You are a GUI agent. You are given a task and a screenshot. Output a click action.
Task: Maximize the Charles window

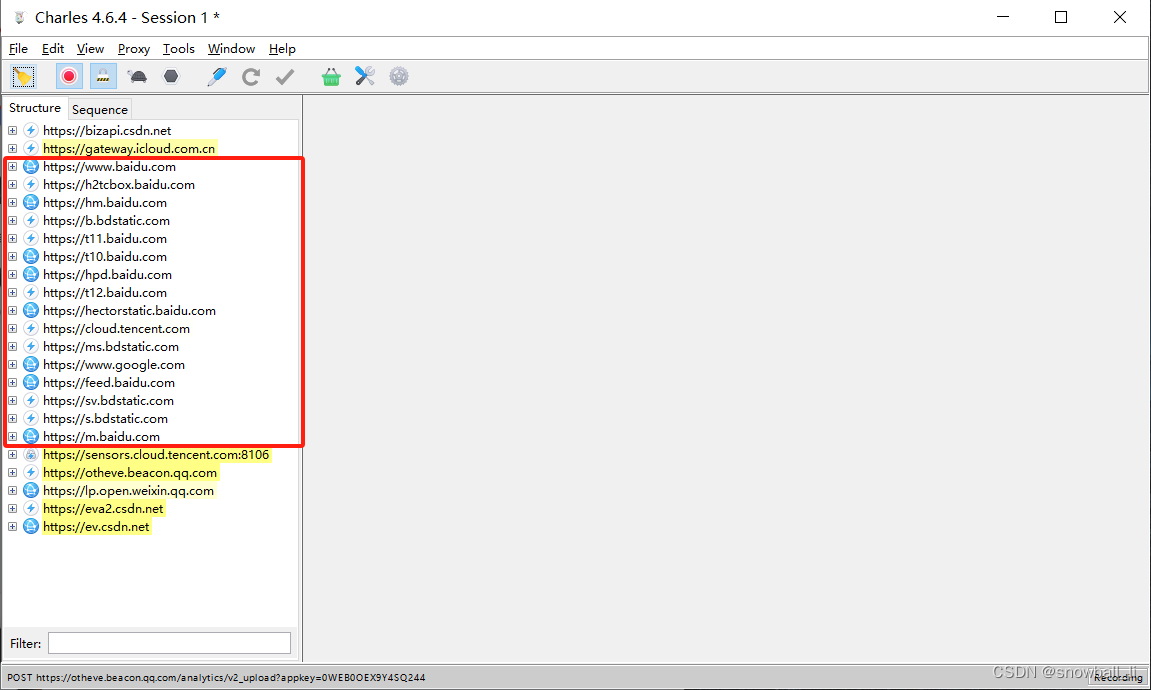(x=1061, y=17)
